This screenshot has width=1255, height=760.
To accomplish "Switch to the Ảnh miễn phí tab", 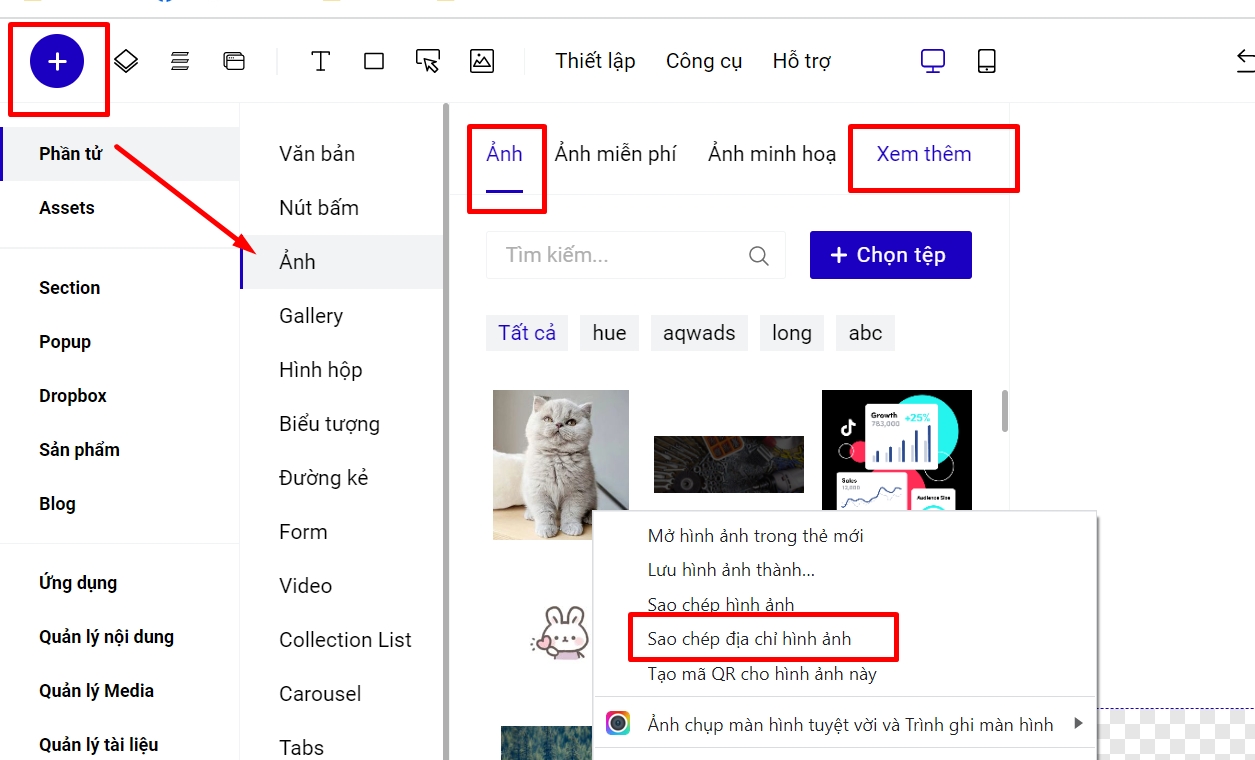I will (615, 154).
